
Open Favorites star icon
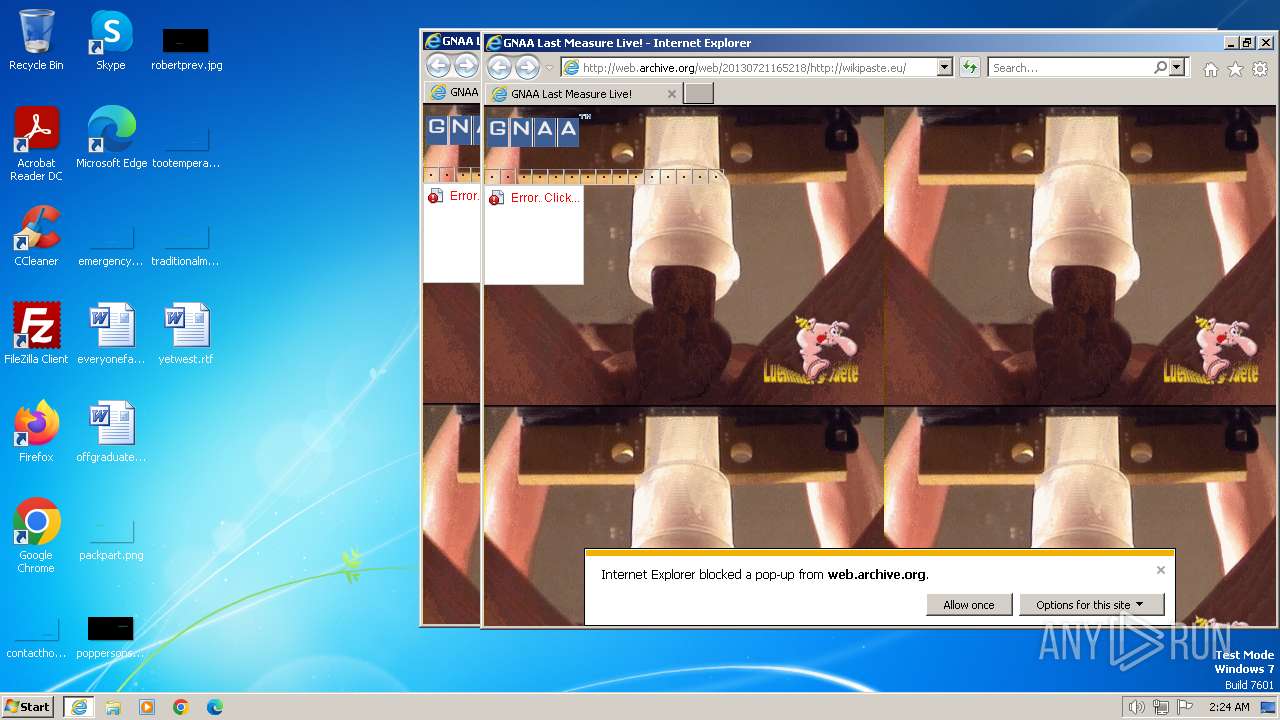click(x=1235, y=69)
